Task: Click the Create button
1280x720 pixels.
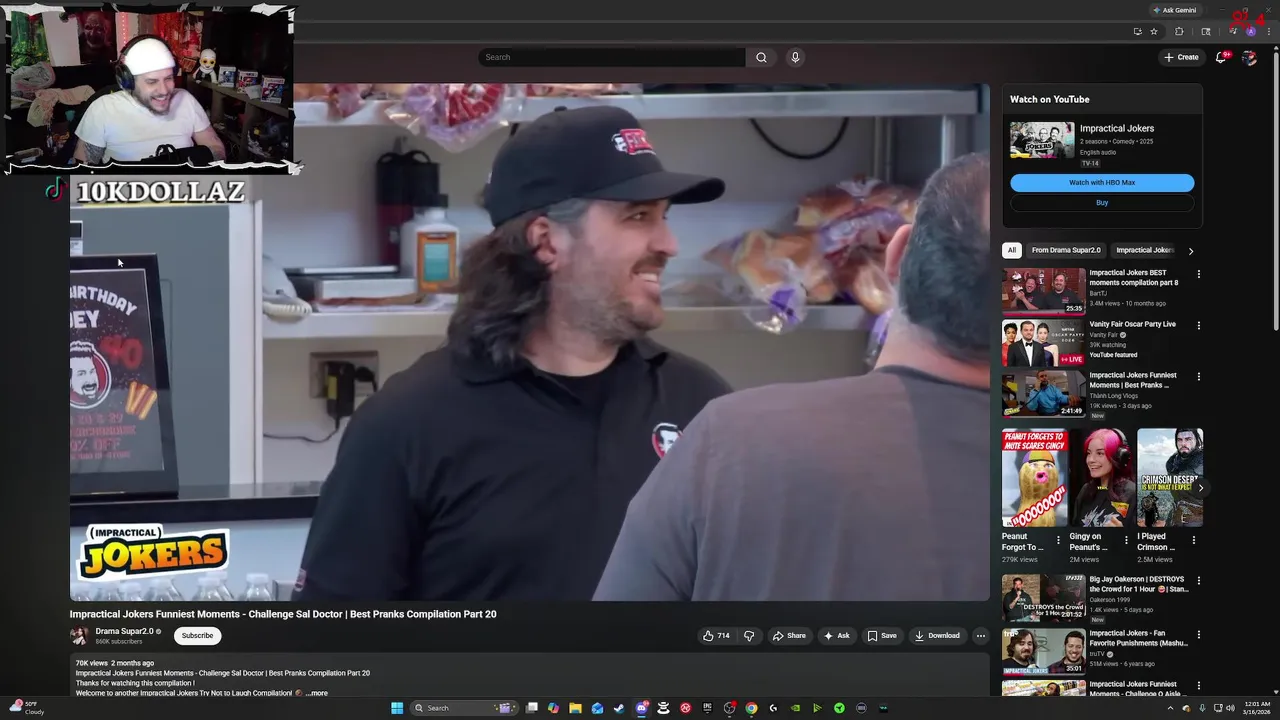Action: tap(1181, 57)
